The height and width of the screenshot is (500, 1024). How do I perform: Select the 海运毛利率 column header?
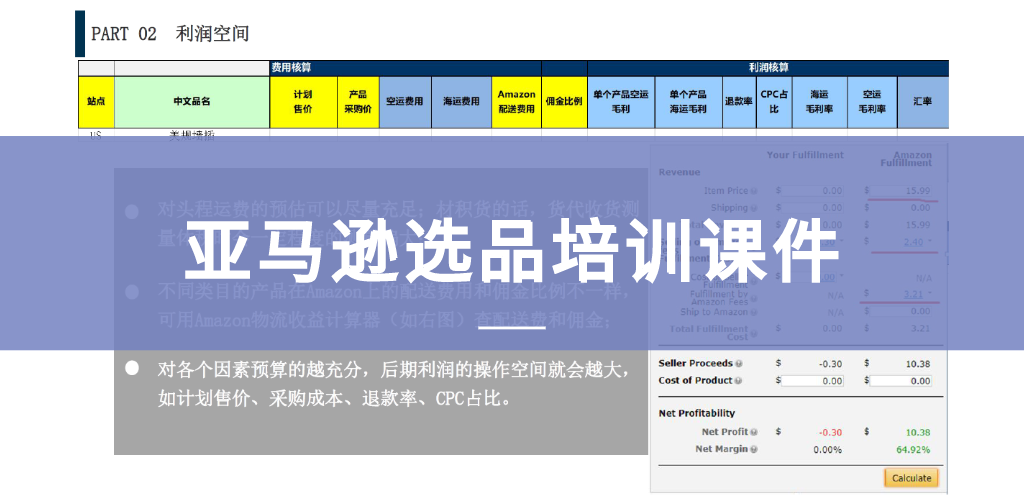coord(820,102)
